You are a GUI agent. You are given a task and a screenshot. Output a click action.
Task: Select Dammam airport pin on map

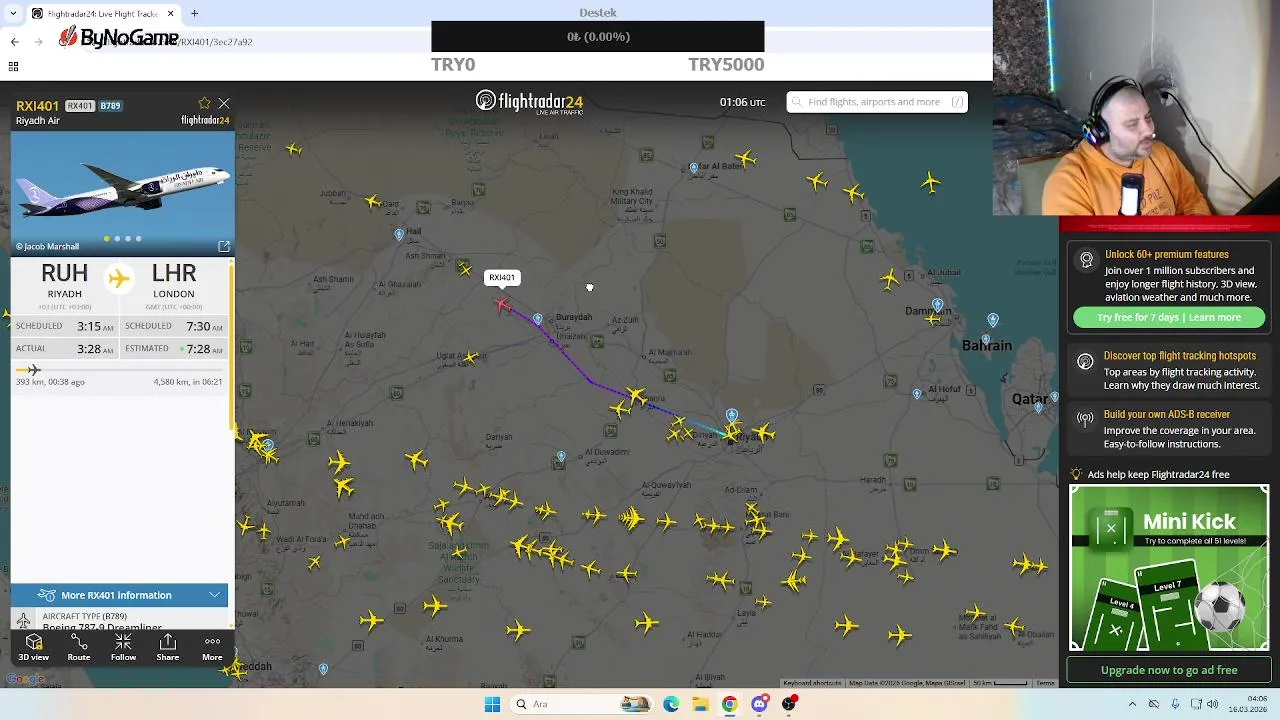coord(937,305)
